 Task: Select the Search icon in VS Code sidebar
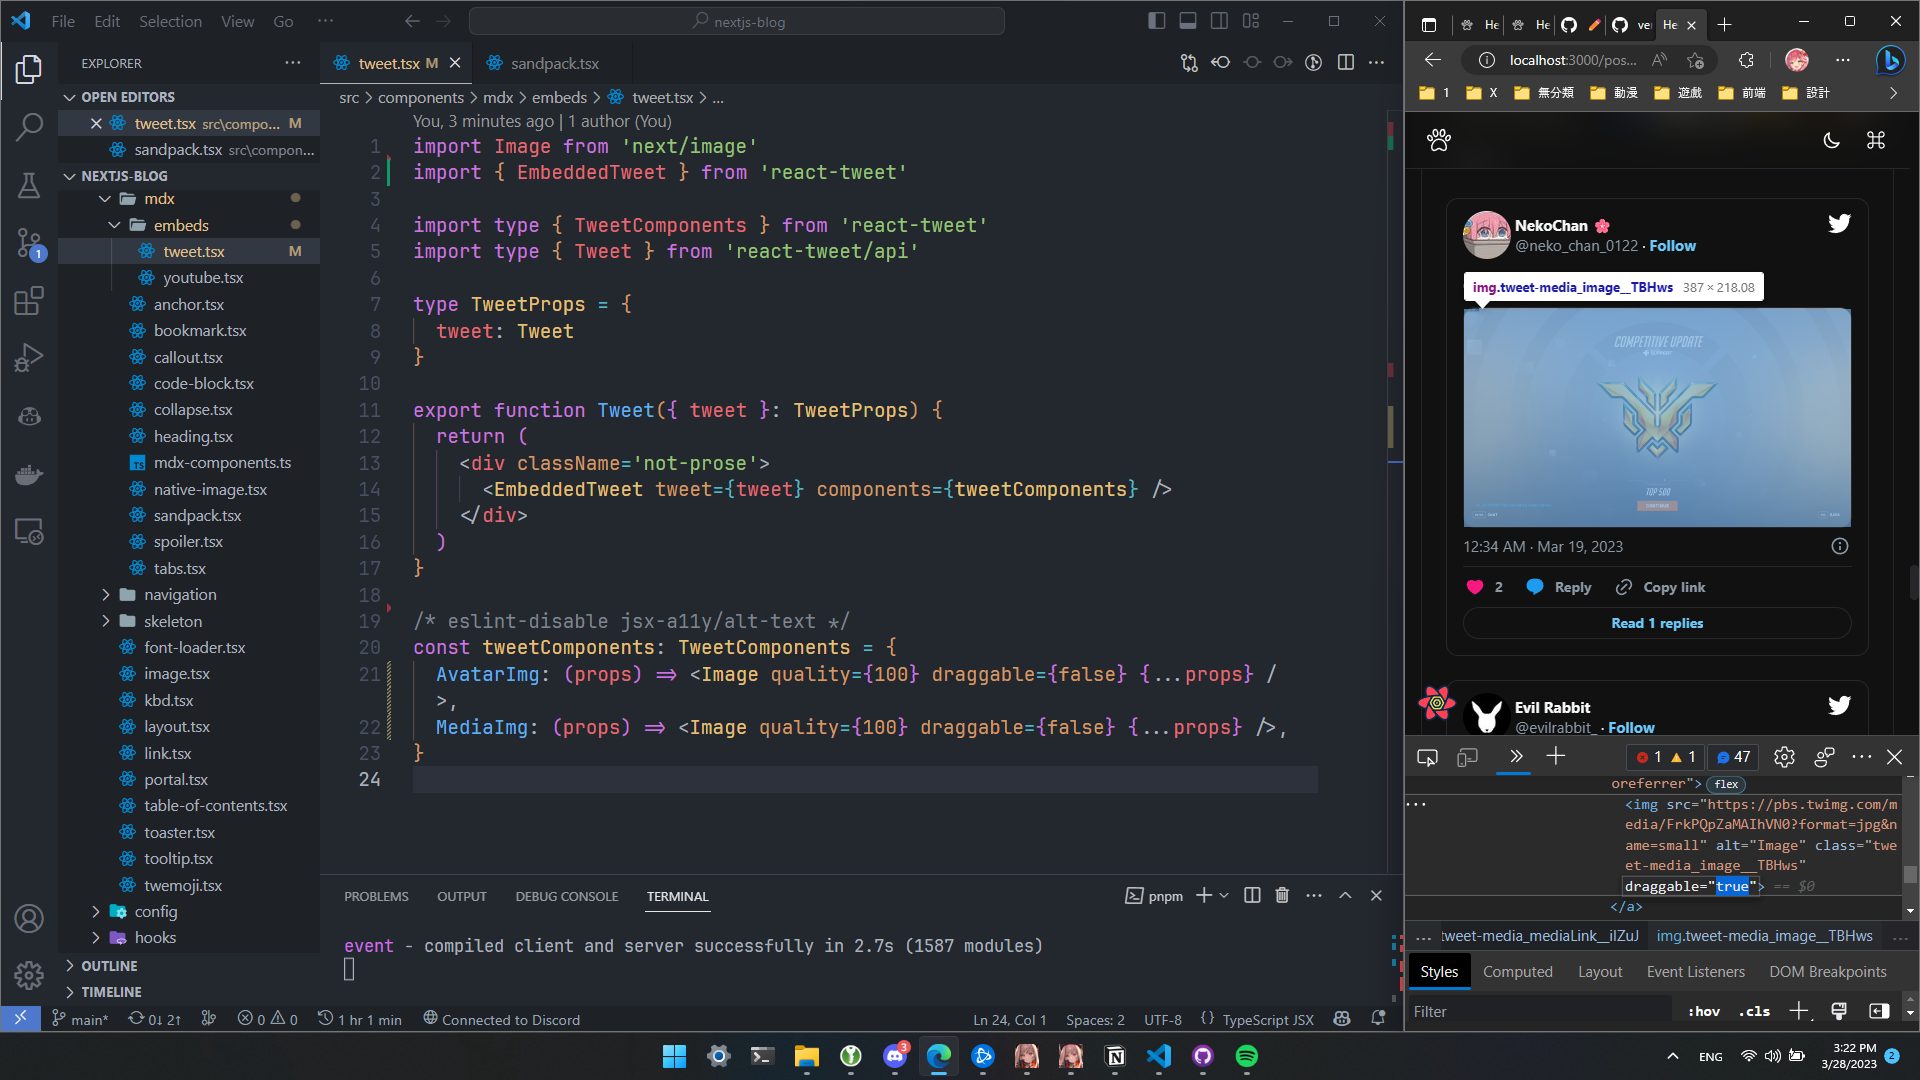coord(29,128)
